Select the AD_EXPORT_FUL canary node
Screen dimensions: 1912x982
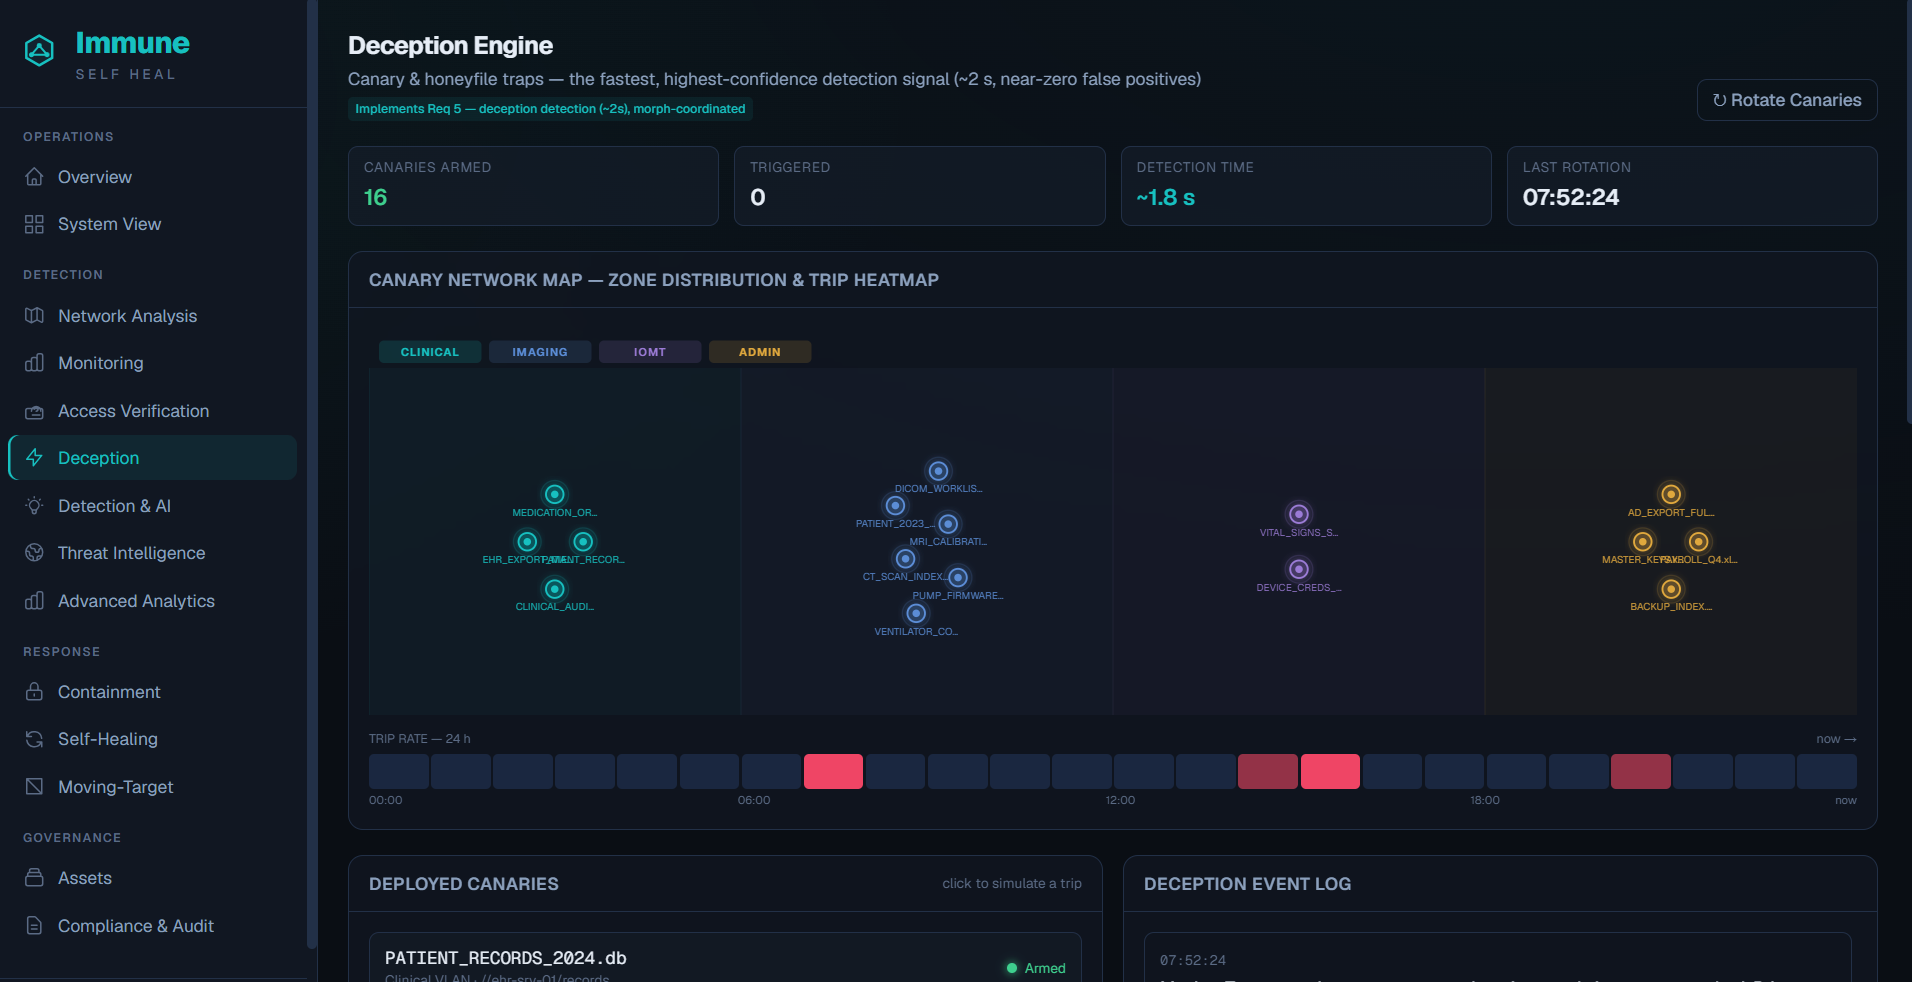pyautogui.click(x=1671, y=494)
